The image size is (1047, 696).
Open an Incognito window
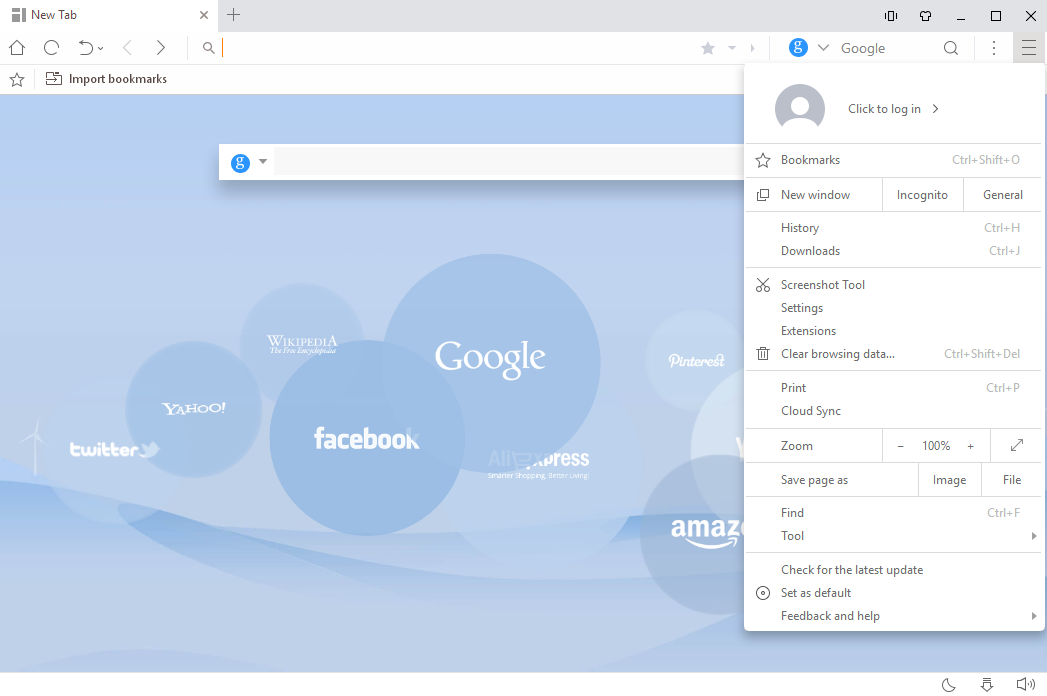point(922,195)
